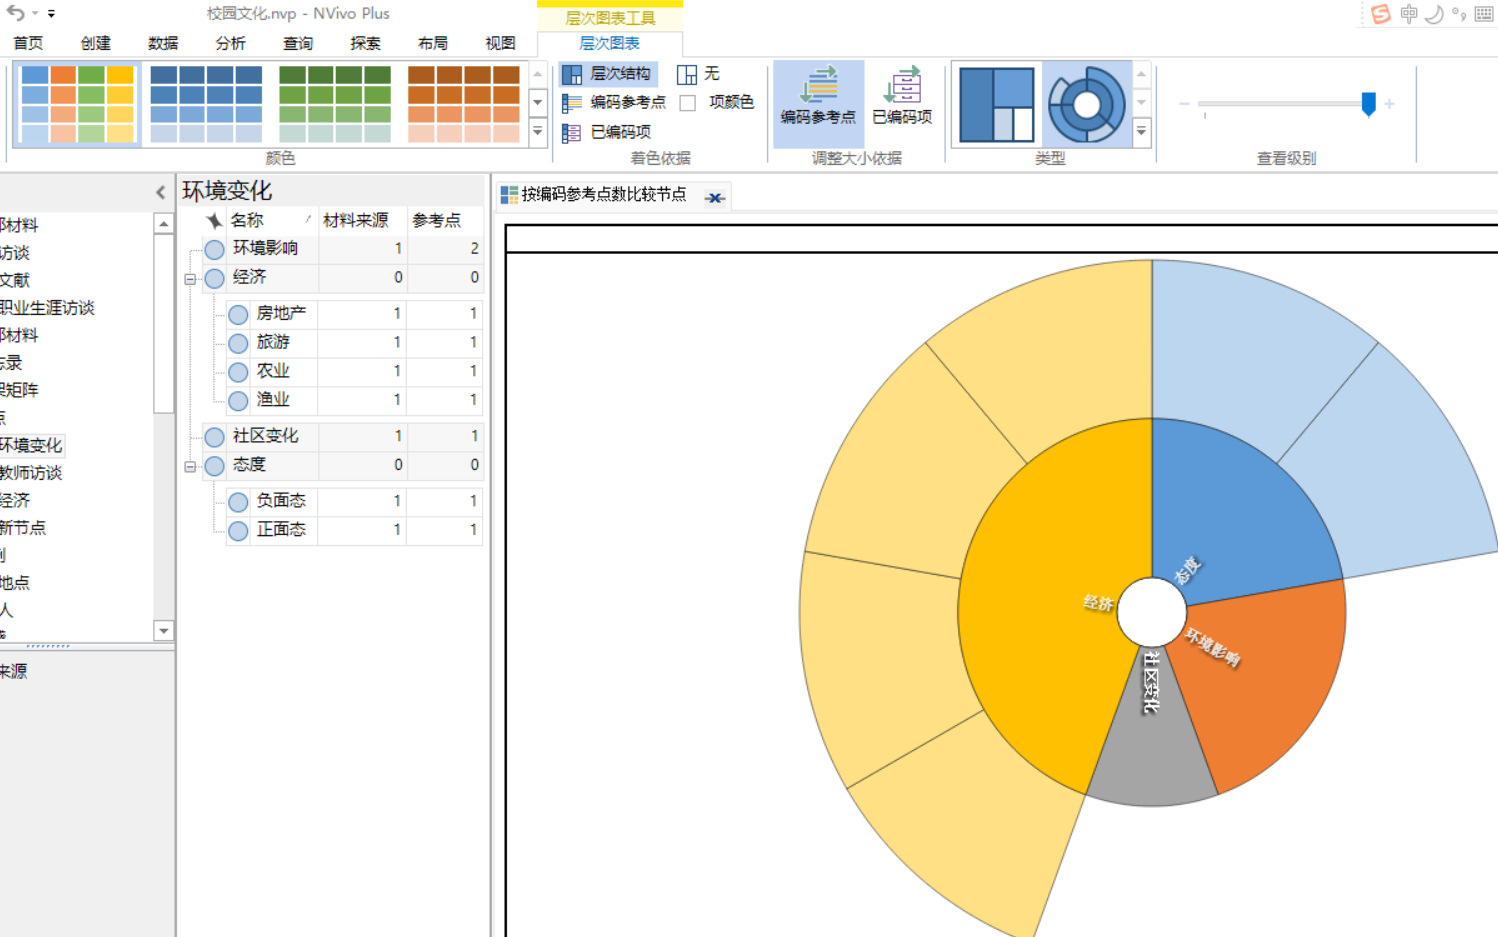Click navigation list scroll up arrow

pos(164,224)
